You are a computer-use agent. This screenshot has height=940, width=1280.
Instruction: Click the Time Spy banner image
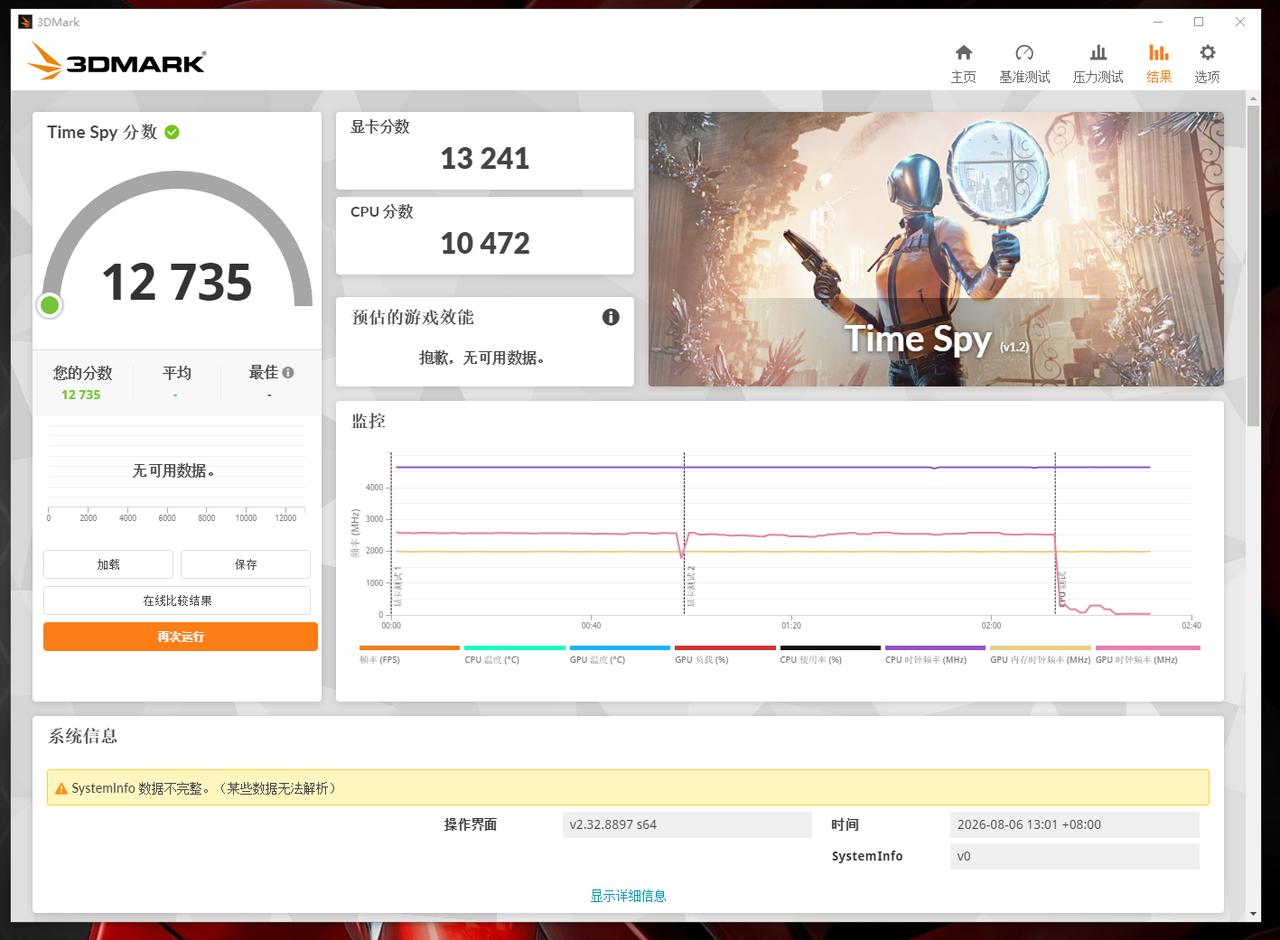[x=936, y=249]
